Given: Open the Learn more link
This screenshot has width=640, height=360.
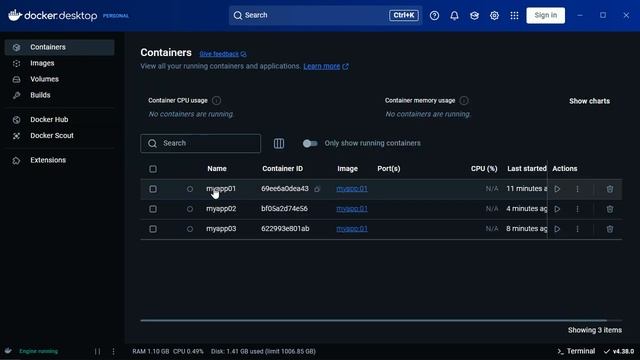Looking at the screenshot, I should 326,66.
